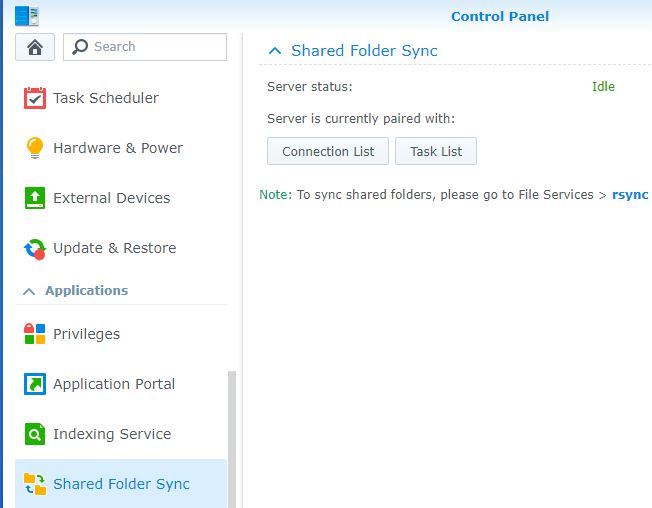Collapse the Applications section
Image resolution: width=652 pixels, height=508 pixels.
point(27,291)
